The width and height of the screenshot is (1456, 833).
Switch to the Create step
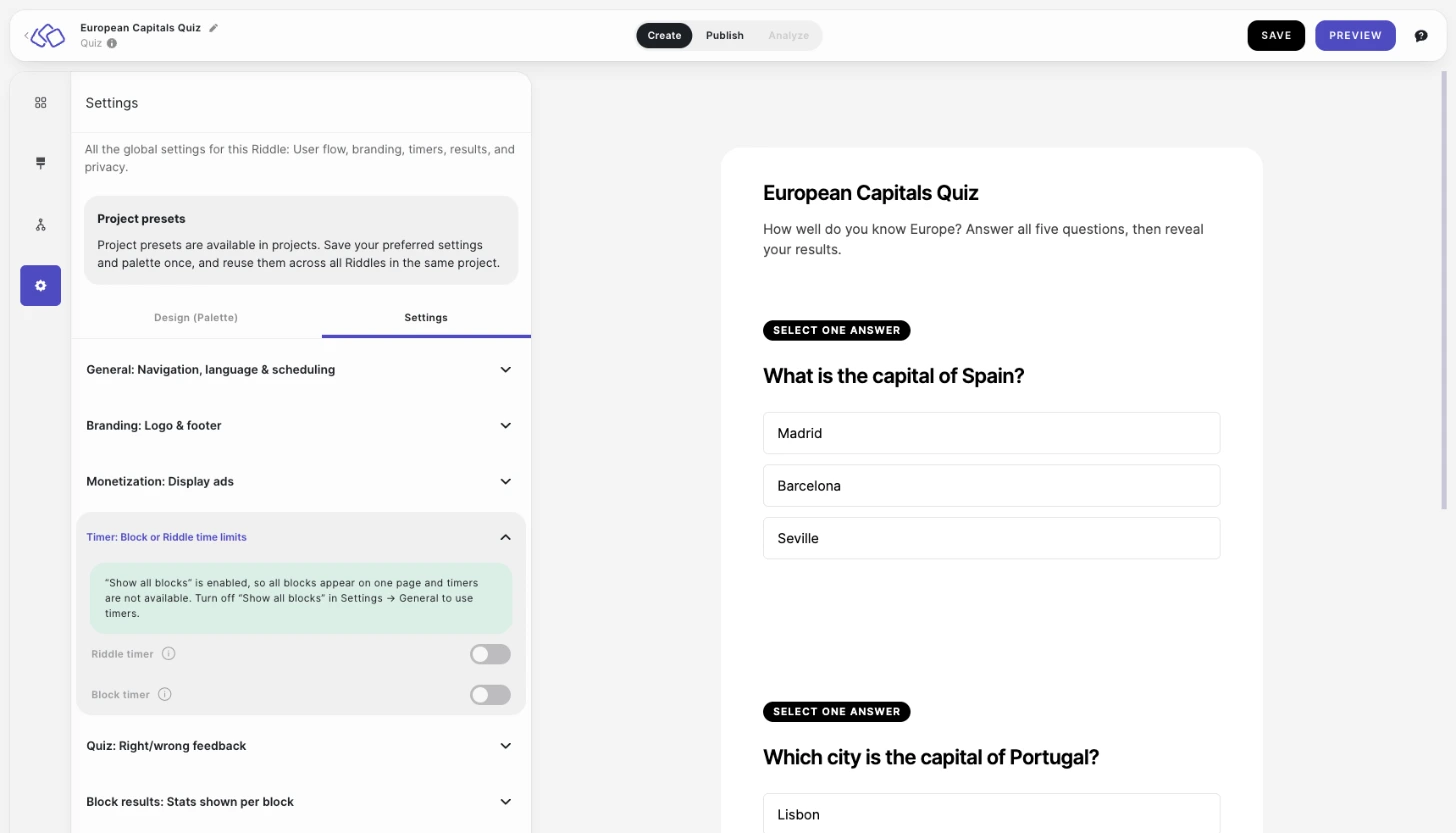tap(664, 36)
